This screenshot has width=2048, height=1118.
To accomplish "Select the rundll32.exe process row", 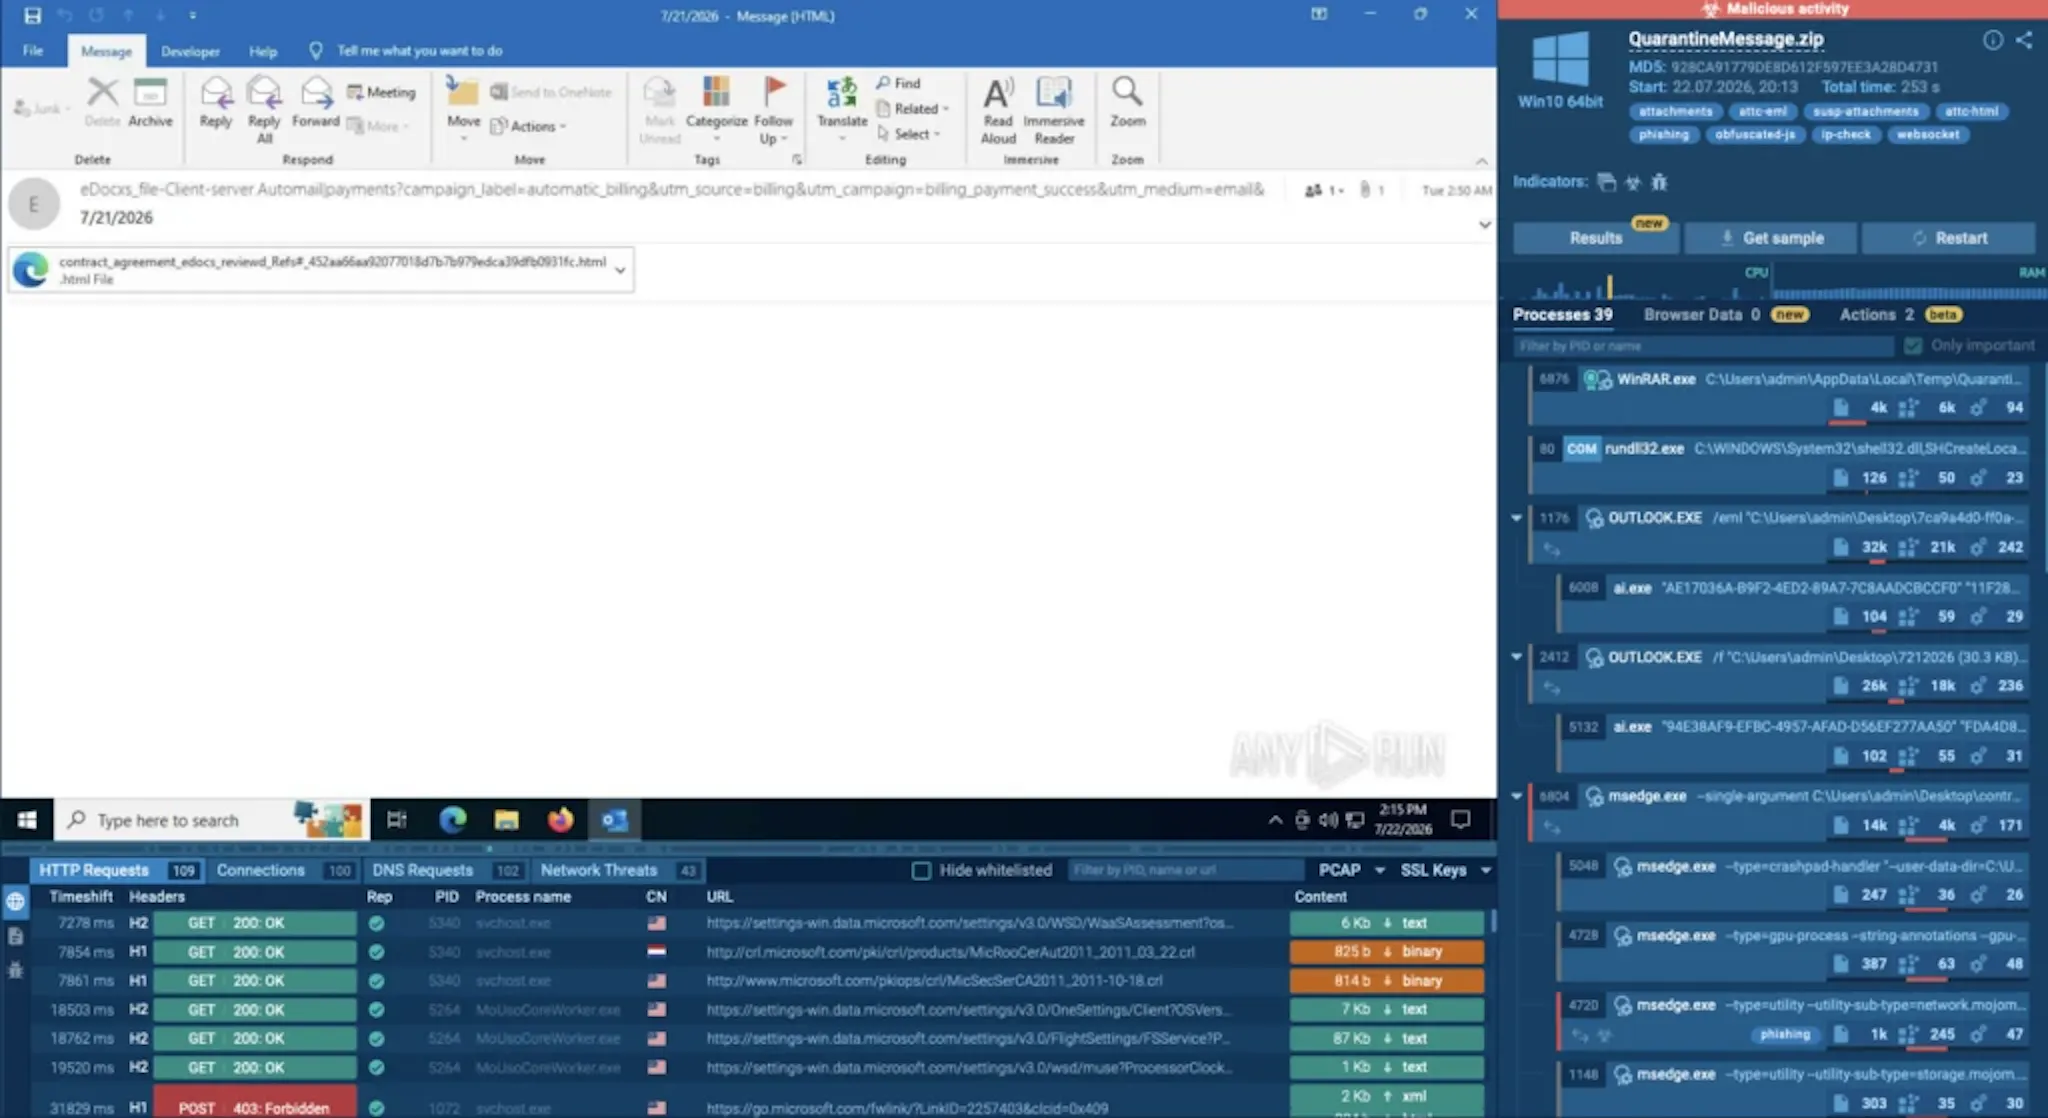I will tap(1781, 462).
